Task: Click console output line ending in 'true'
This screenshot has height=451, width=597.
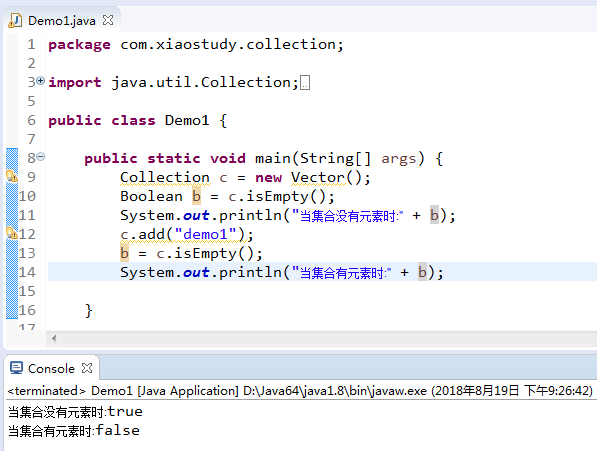Action: click(75, 412)
